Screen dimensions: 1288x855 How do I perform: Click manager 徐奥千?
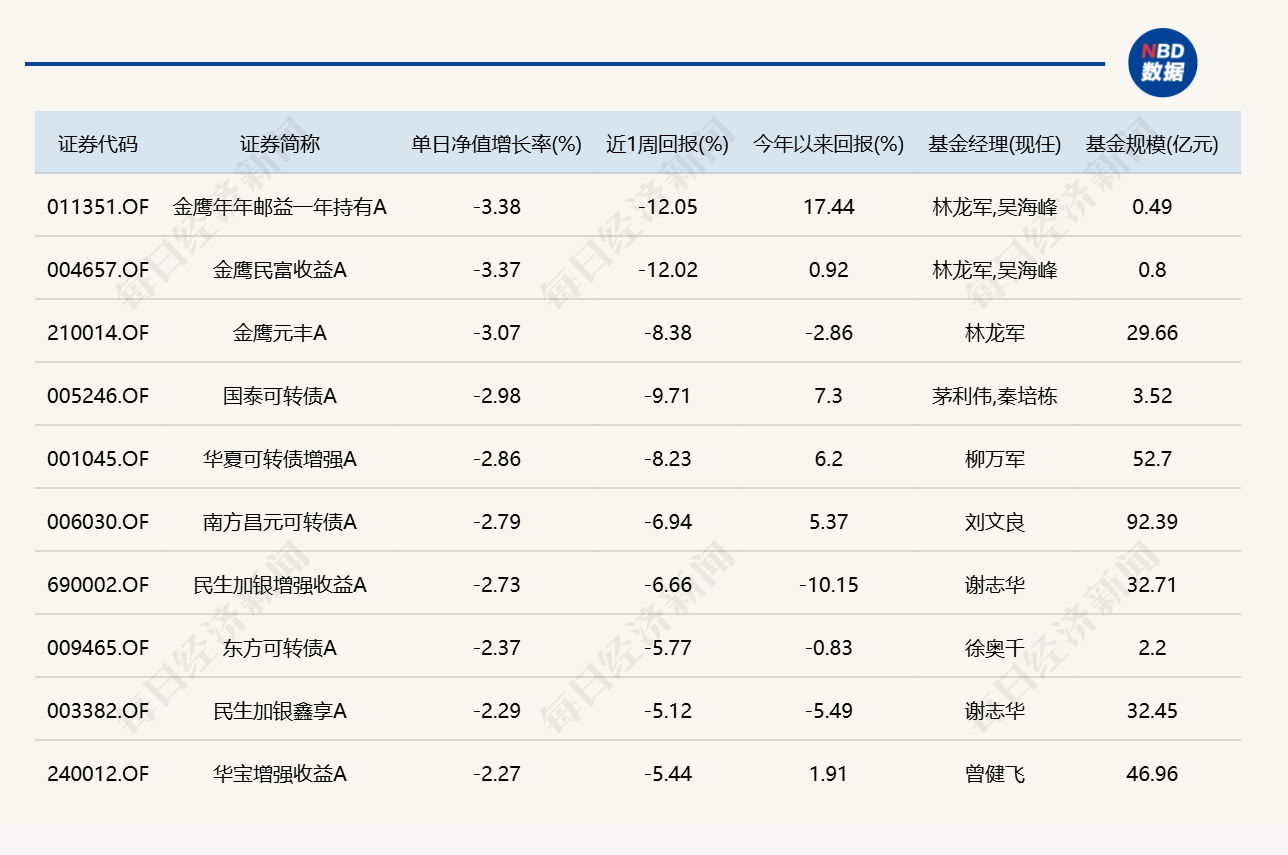995,648
